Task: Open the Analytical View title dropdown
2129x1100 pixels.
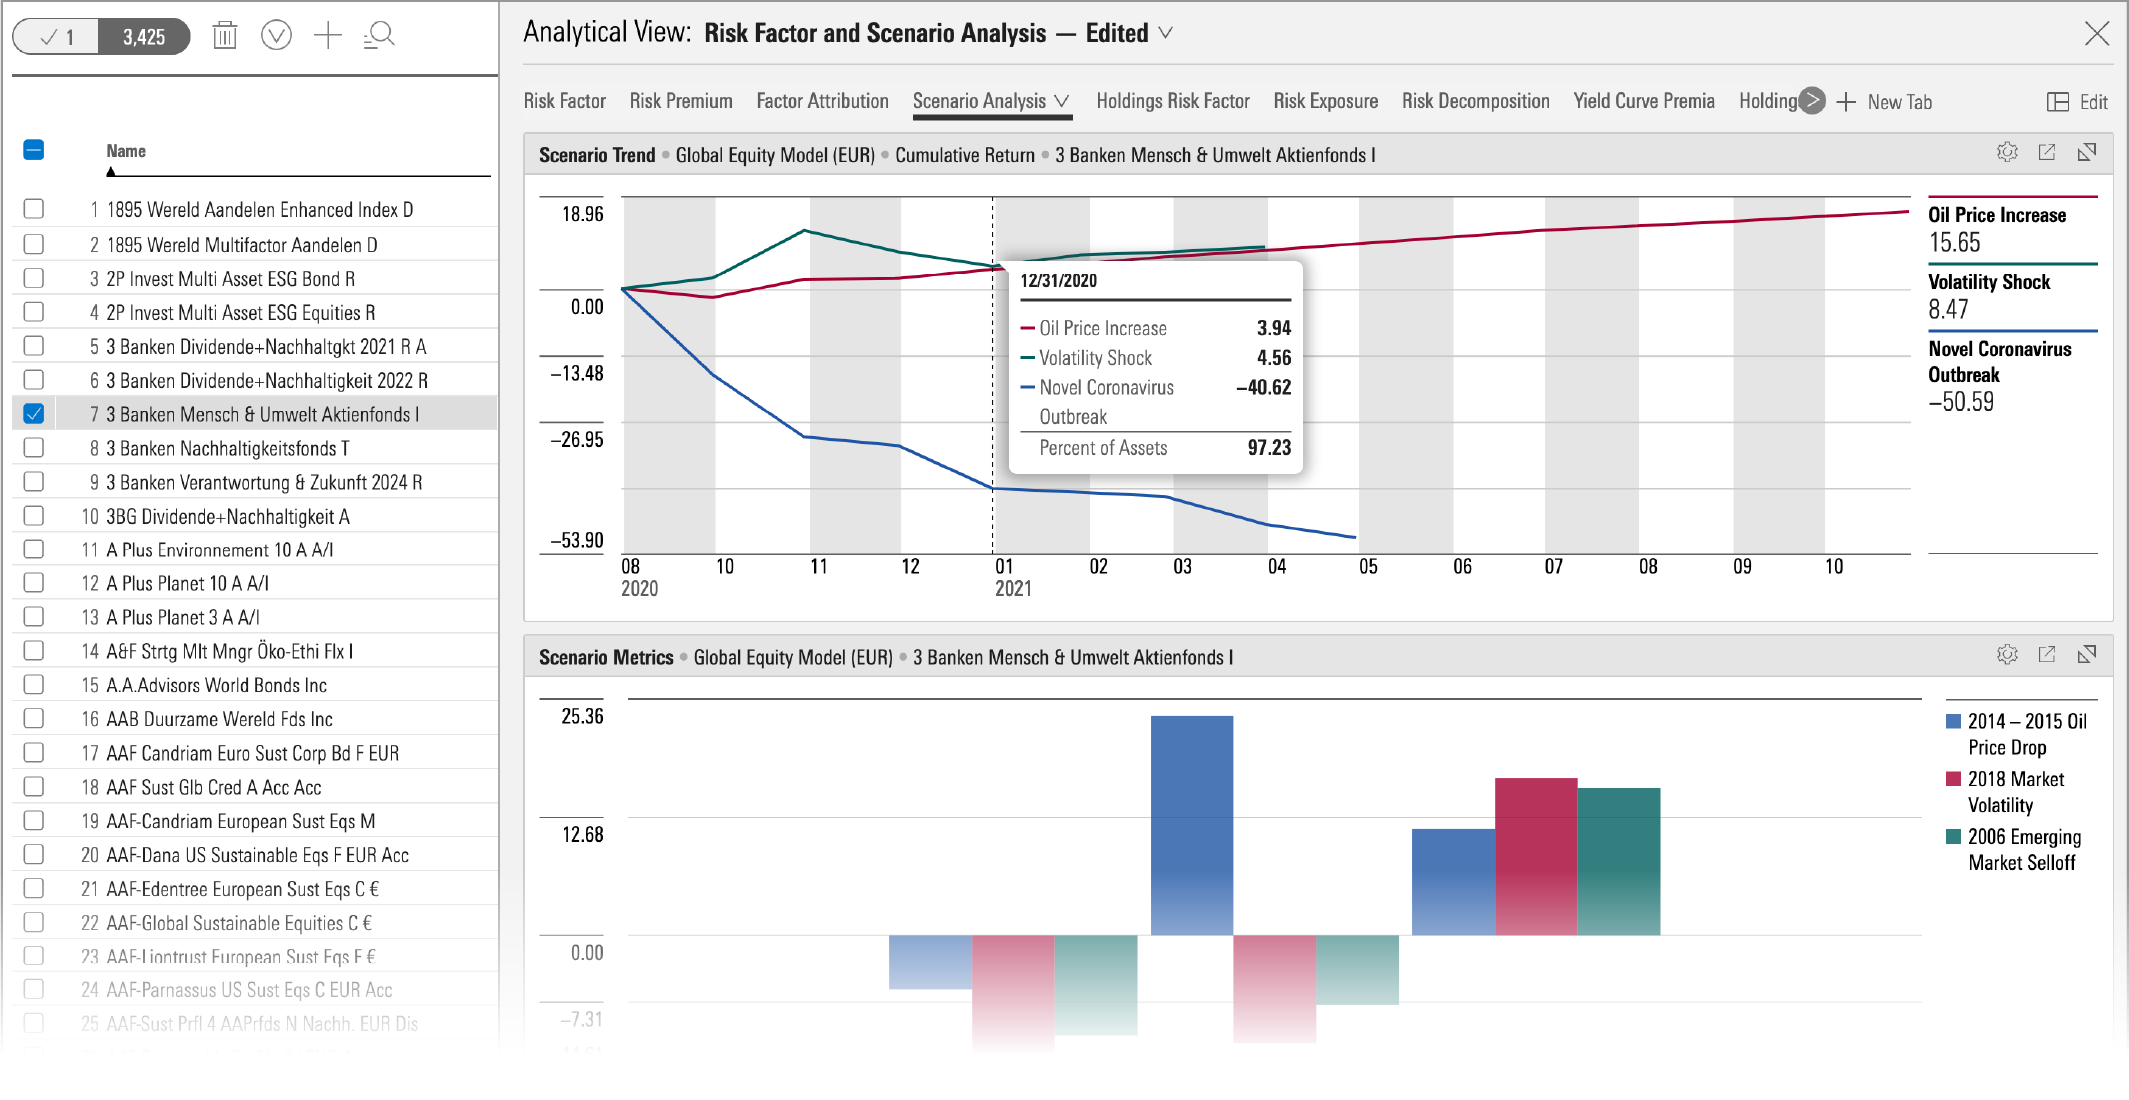Action: tap(1166, 33)
